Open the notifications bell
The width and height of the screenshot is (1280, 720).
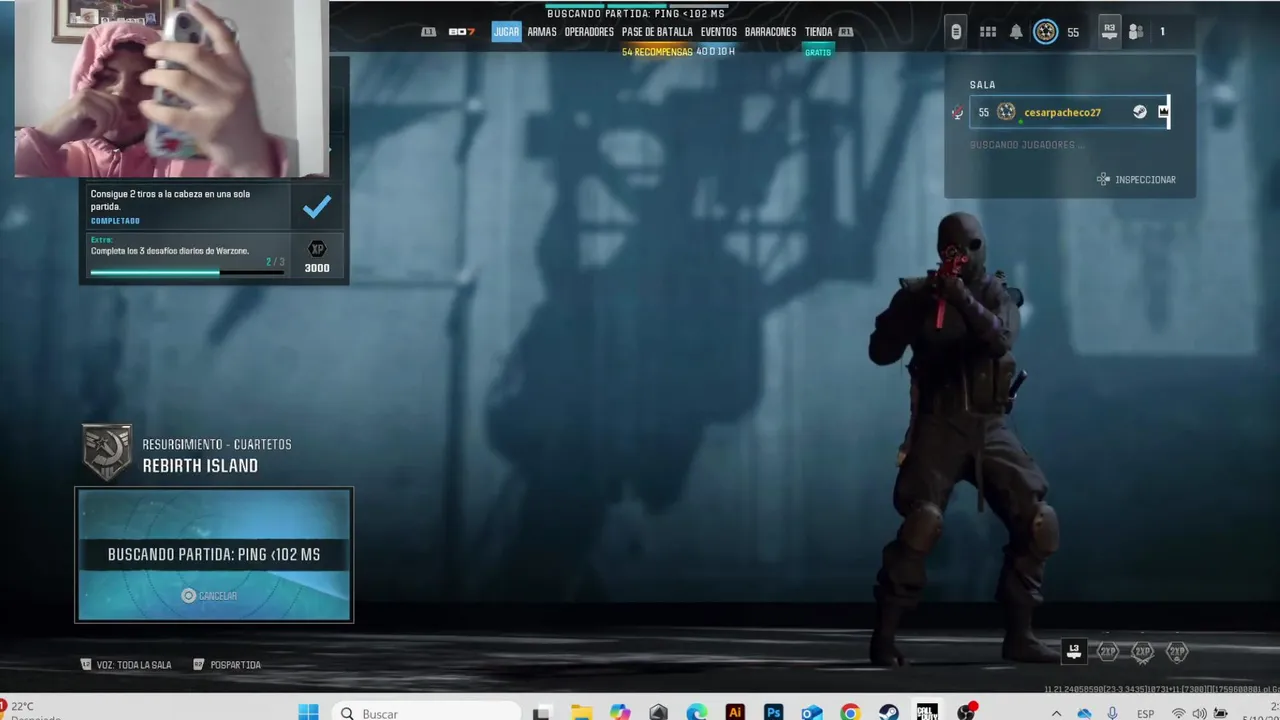click(1016, 32)
